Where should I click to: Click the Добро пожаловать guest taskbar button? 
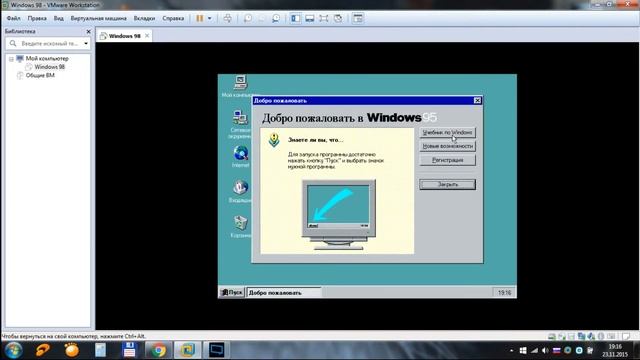click(284, 293)
